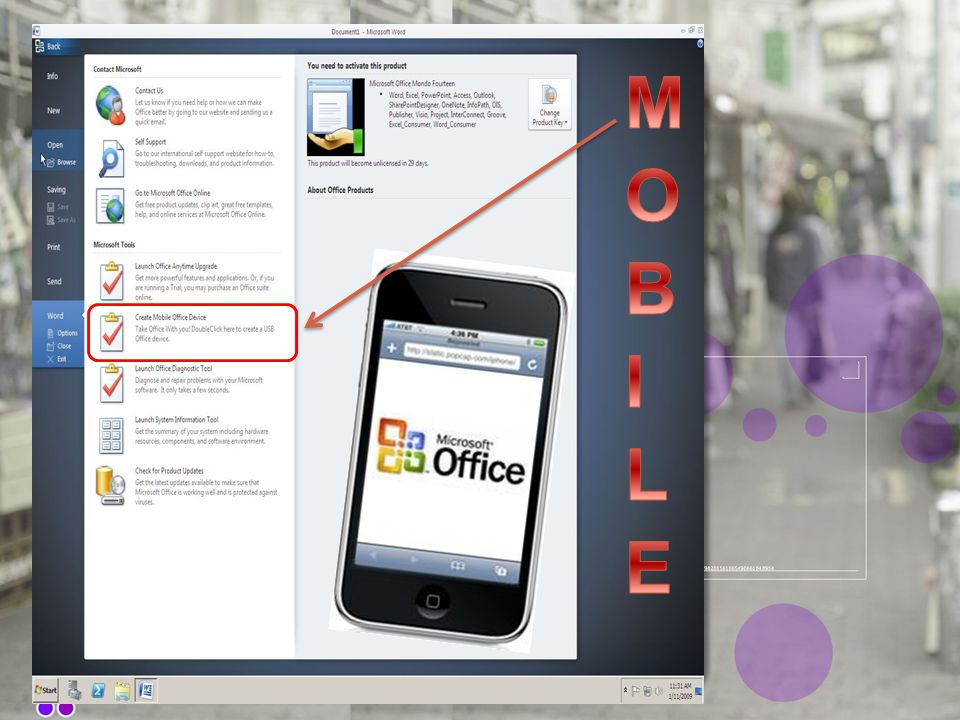
Task: Select Launch System Information Tool
Action: (177, 420)
